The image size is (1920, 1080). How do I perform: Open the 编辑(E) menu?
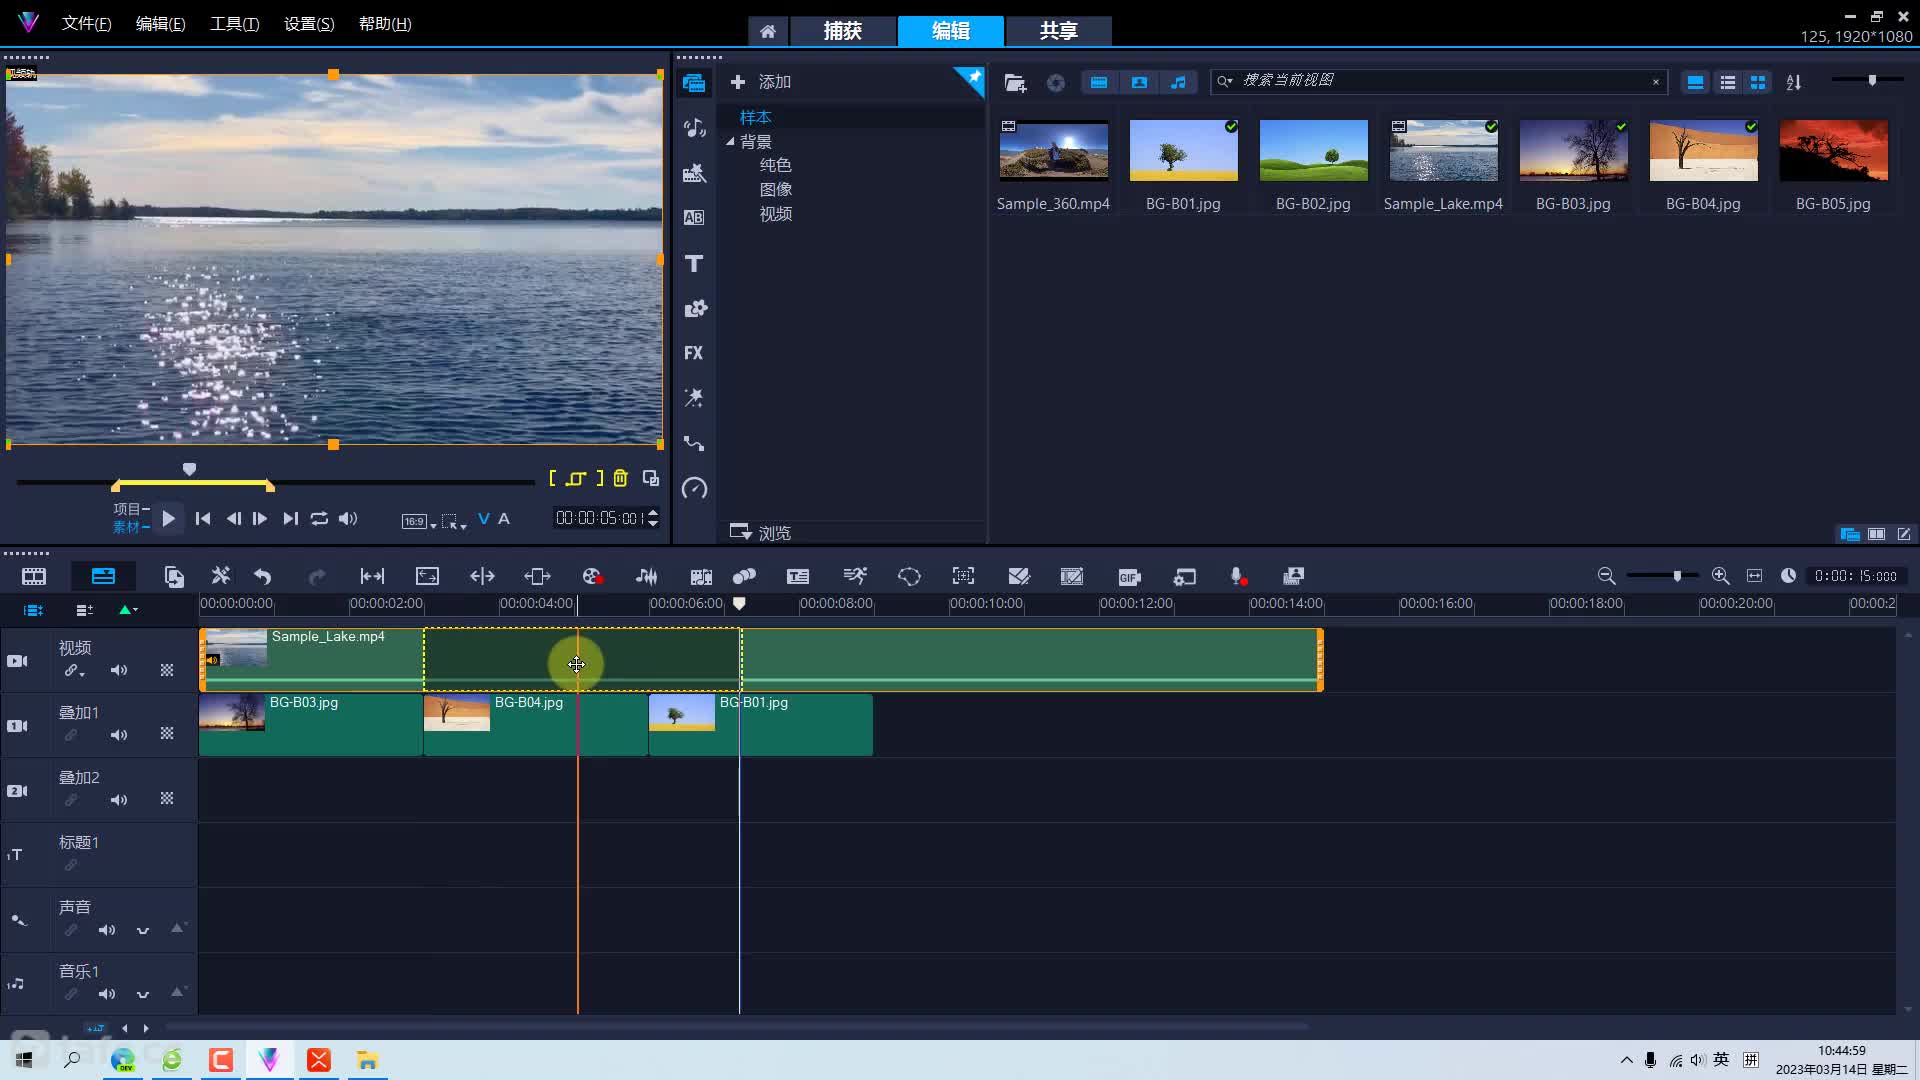coord(161,24)
